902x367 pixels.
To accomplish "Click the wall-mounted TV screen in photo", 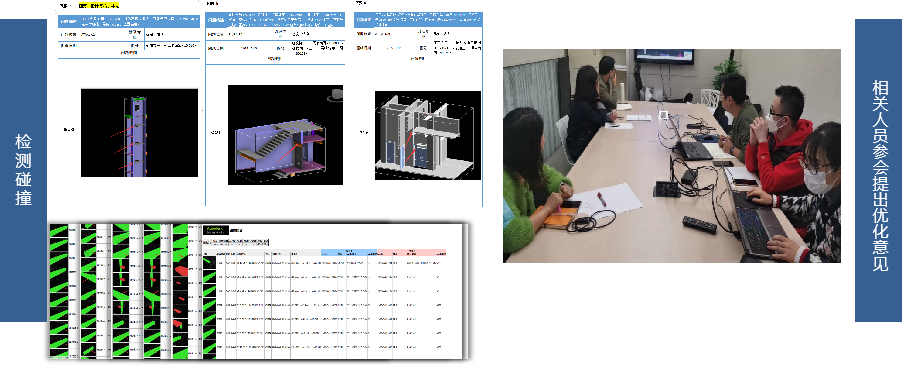I will (664, 56).
